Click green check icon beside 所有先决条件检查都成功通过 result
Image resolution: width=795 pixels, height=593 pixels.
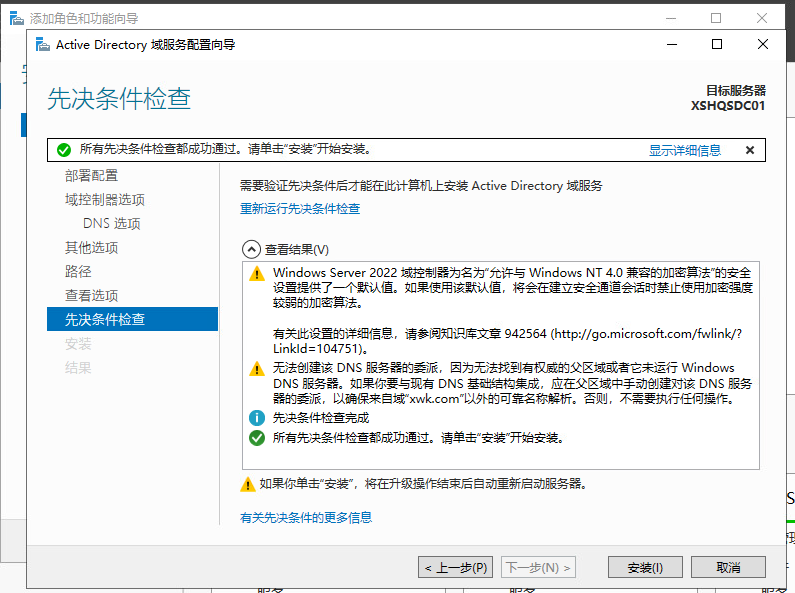(x=257, y=438)
